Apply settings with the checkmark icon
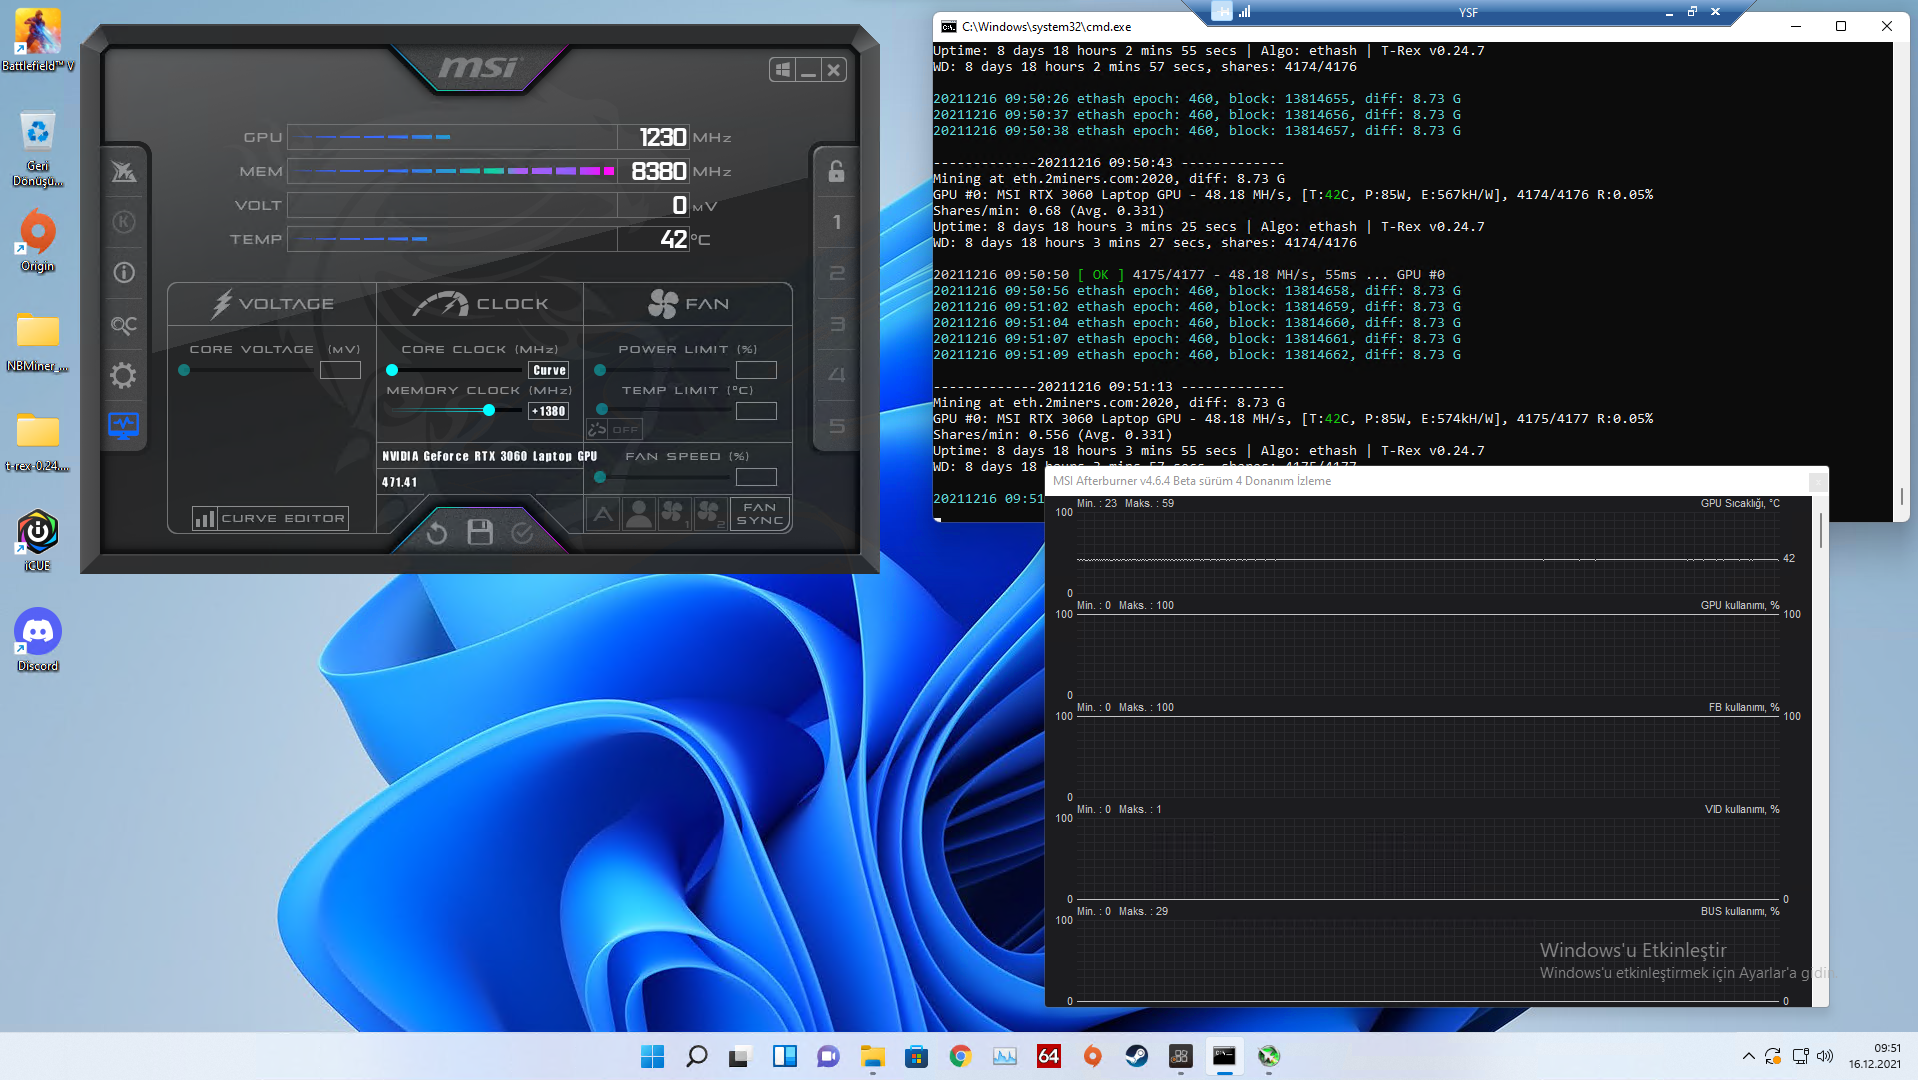 [x=522, y=533]
